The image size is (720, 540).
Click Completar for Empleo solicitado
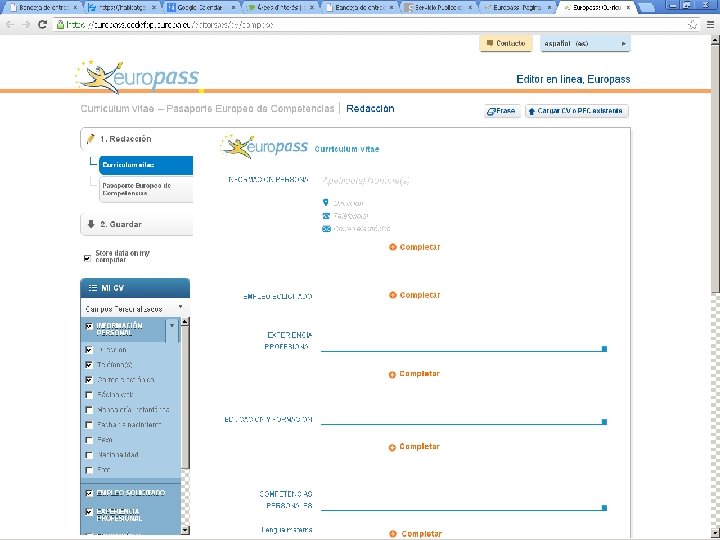pyautogui.click(x=415, y=295)
